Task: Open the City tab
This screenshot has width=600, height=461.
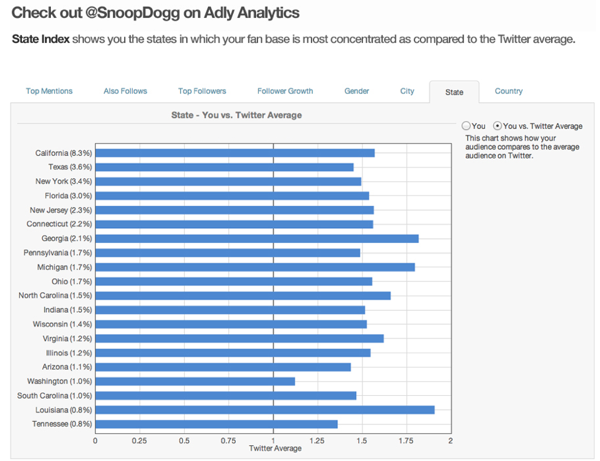Action: tap(407, 91)
